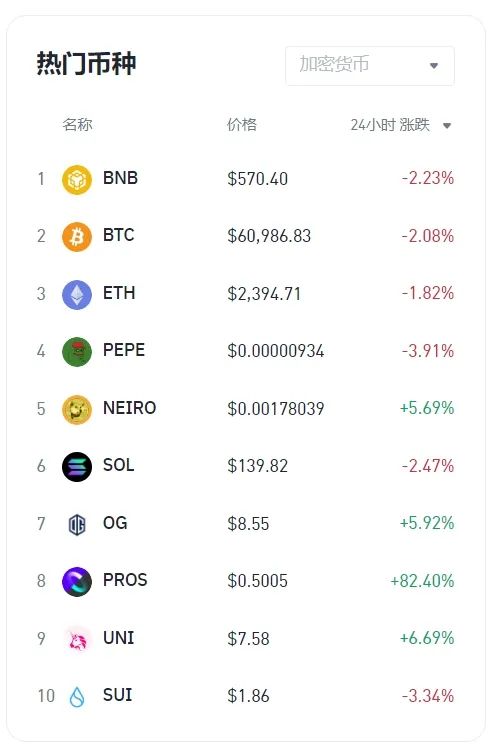Click the blue SUI droplet icon
497x752 pixels.
(77, 697)
